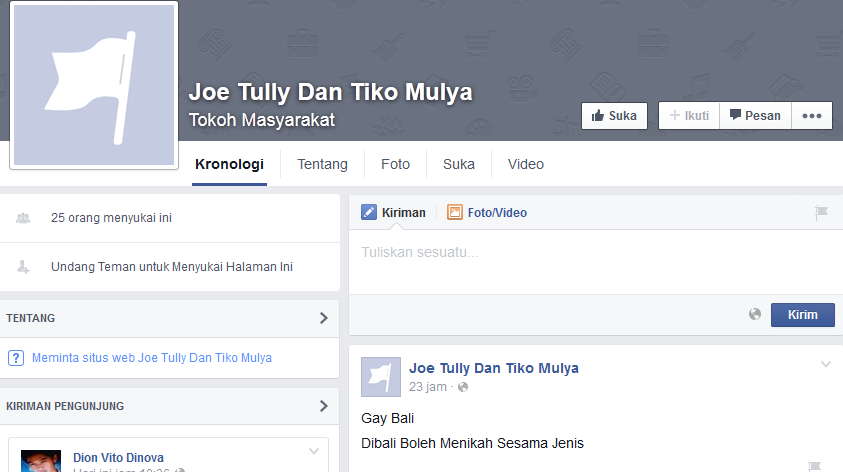Viewport: 843px width, 472px height.
Task: Click the post author's flag avatar
Action: [x=381, y=377]
